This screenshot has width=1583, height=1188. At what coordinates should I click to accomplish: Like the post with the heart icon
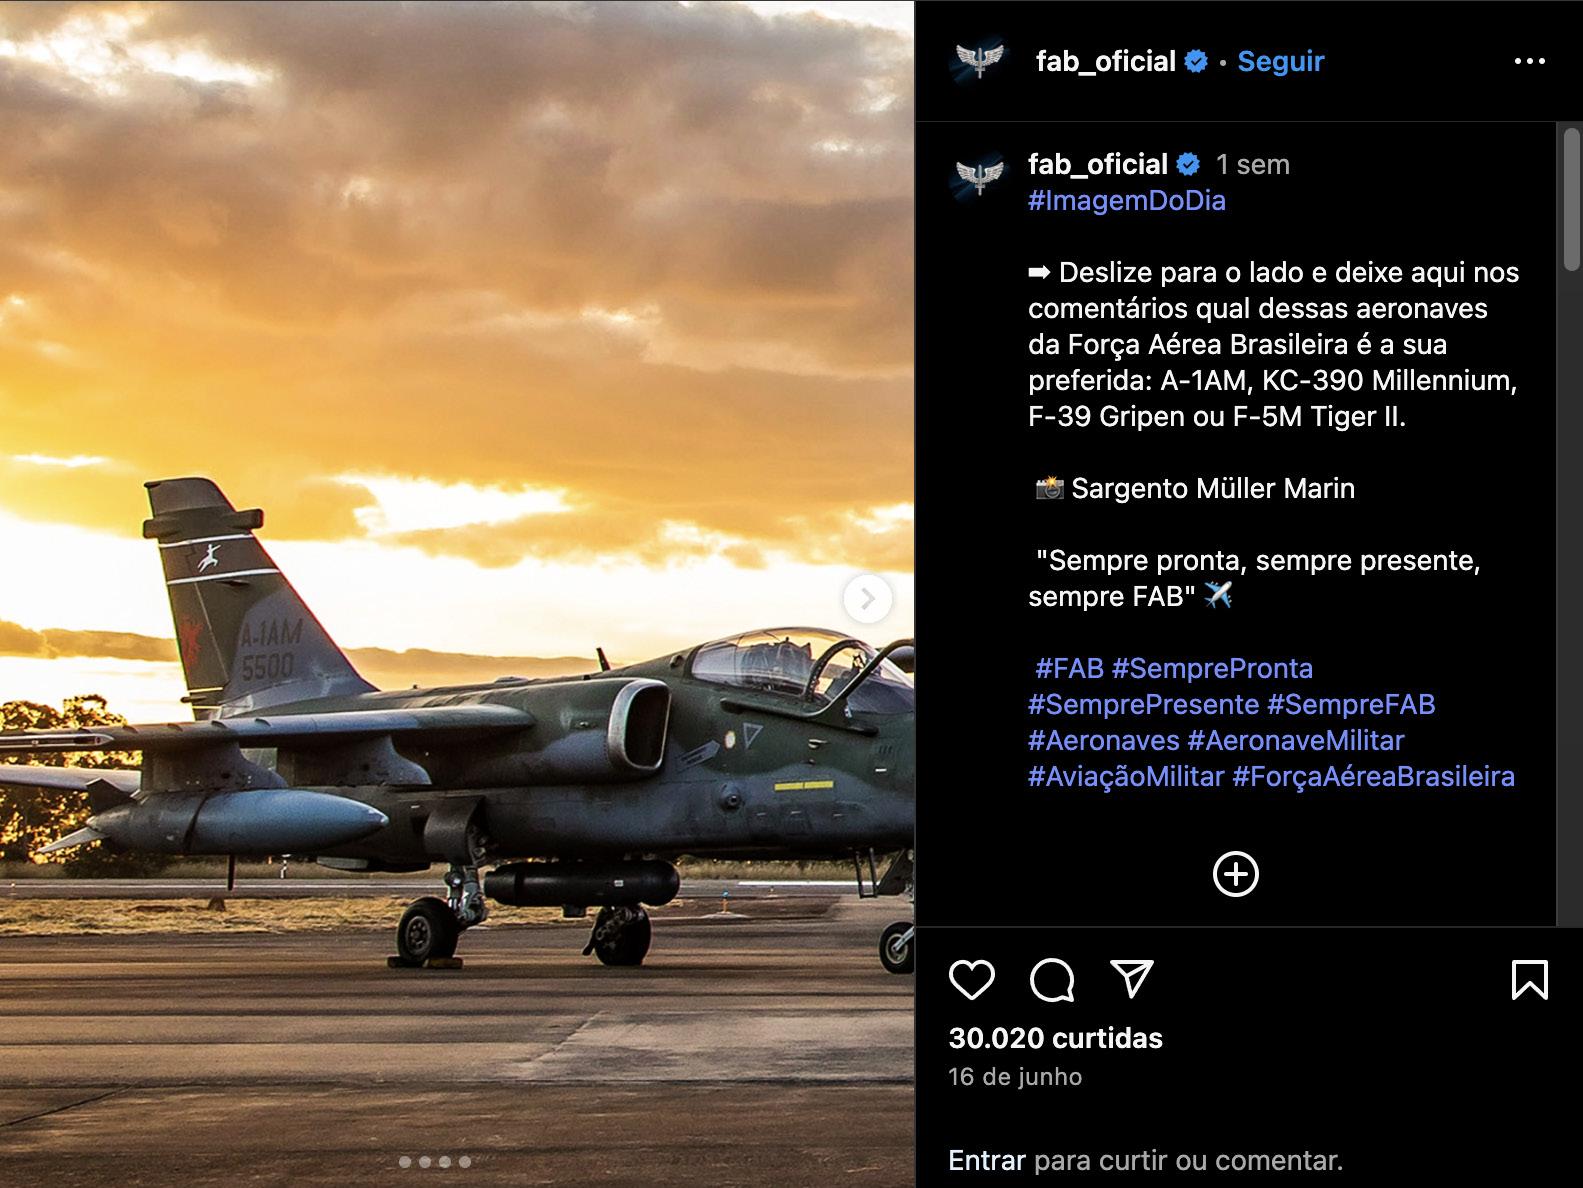pos(971,980)
